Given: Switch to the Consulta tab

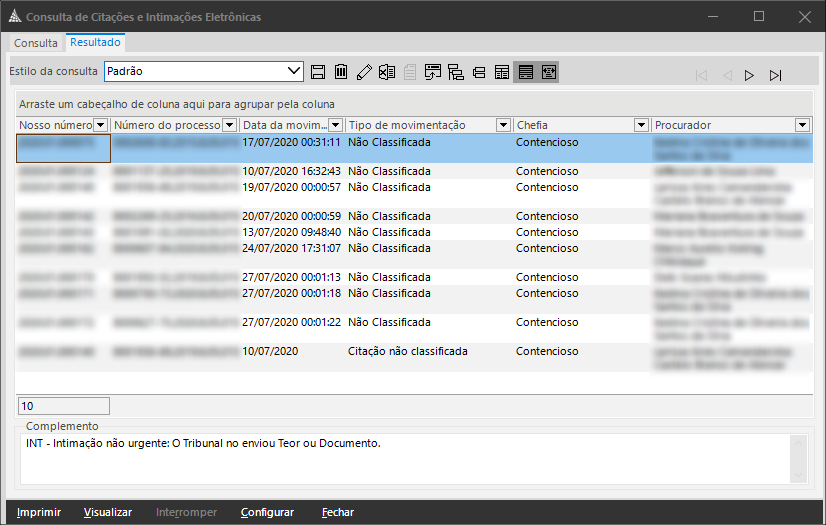Looking at the screenshot, I should pos(36,44).
